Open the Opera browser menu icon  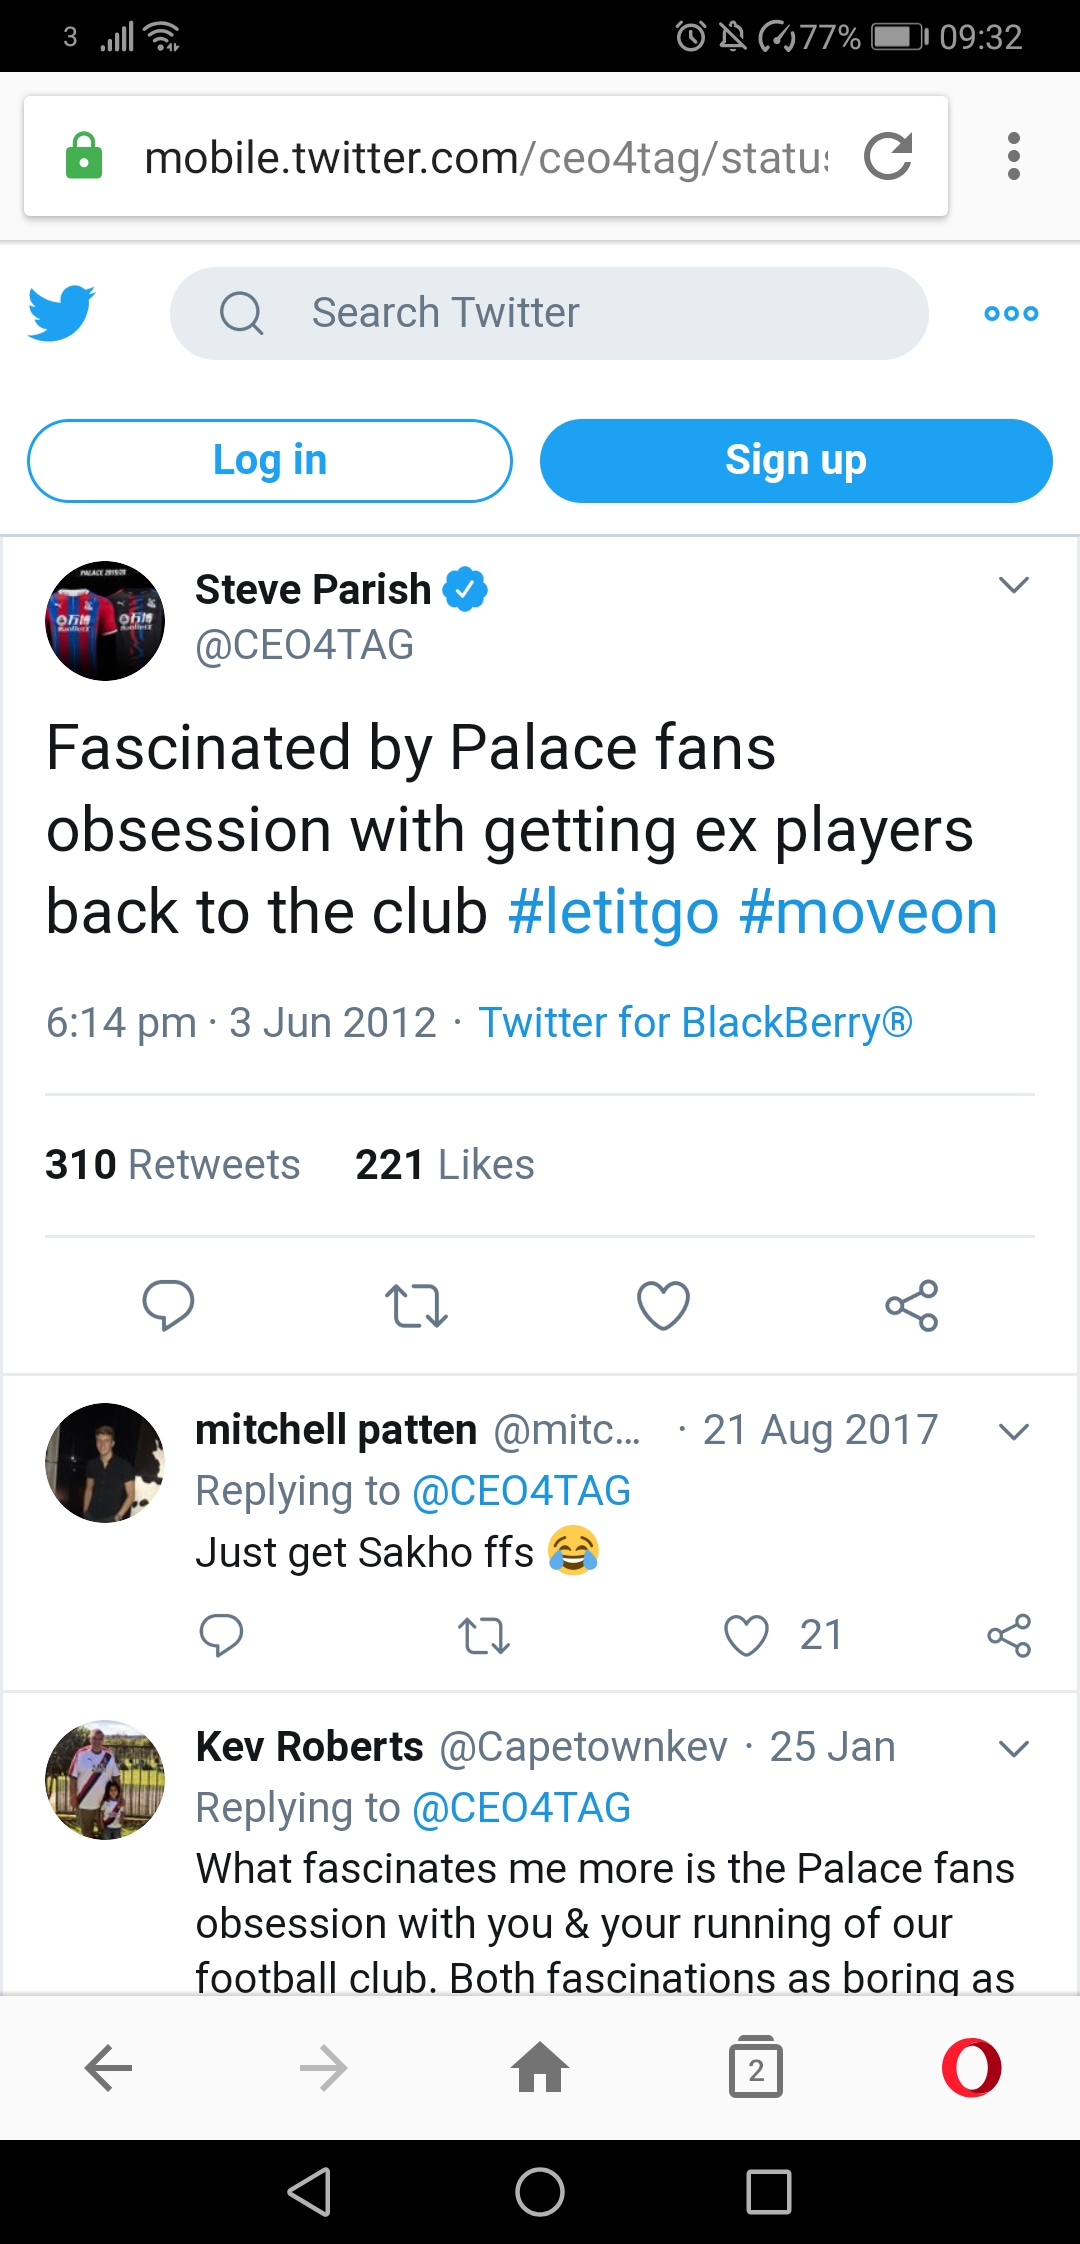pos(971,2067)
